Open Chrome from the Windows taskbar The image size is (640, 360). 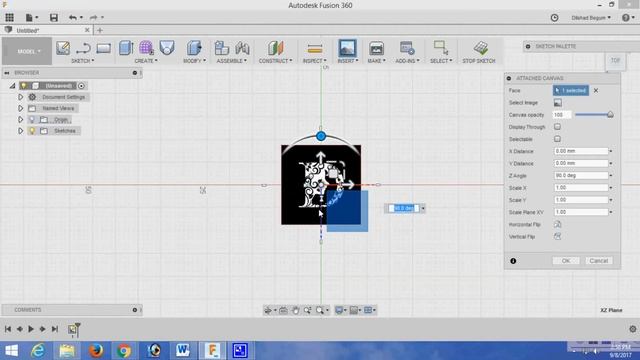pos(124,350)
